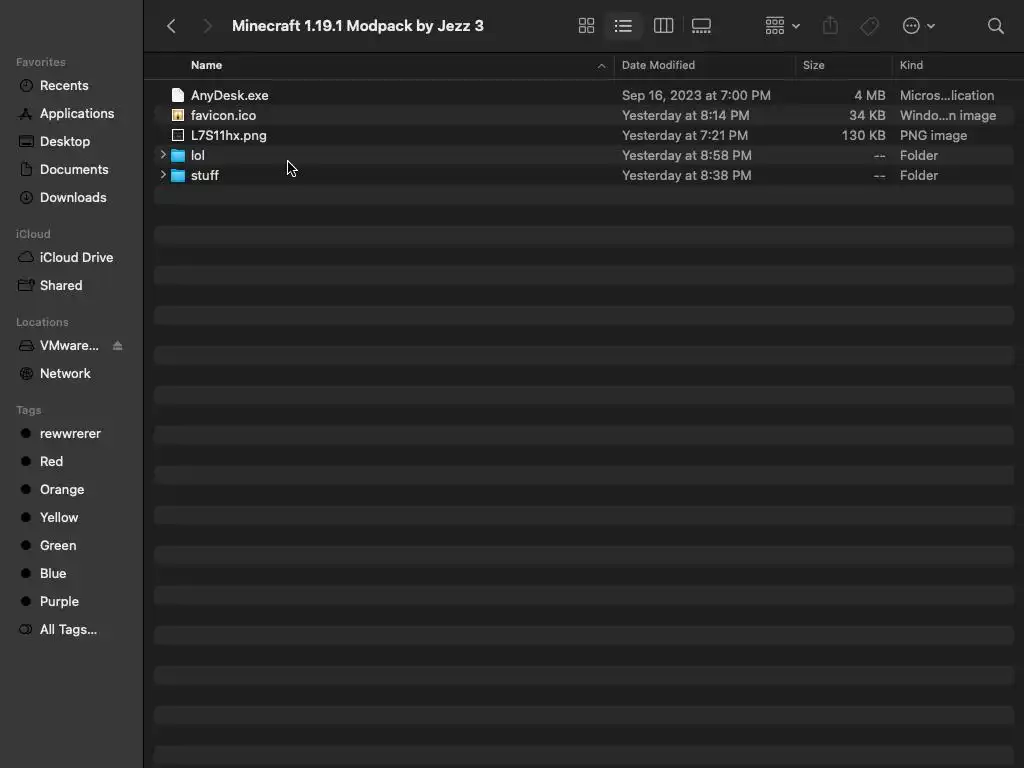Open the Shared sidebar location
This screenshot has width=1024, height=768.
[x=61, y=286]
